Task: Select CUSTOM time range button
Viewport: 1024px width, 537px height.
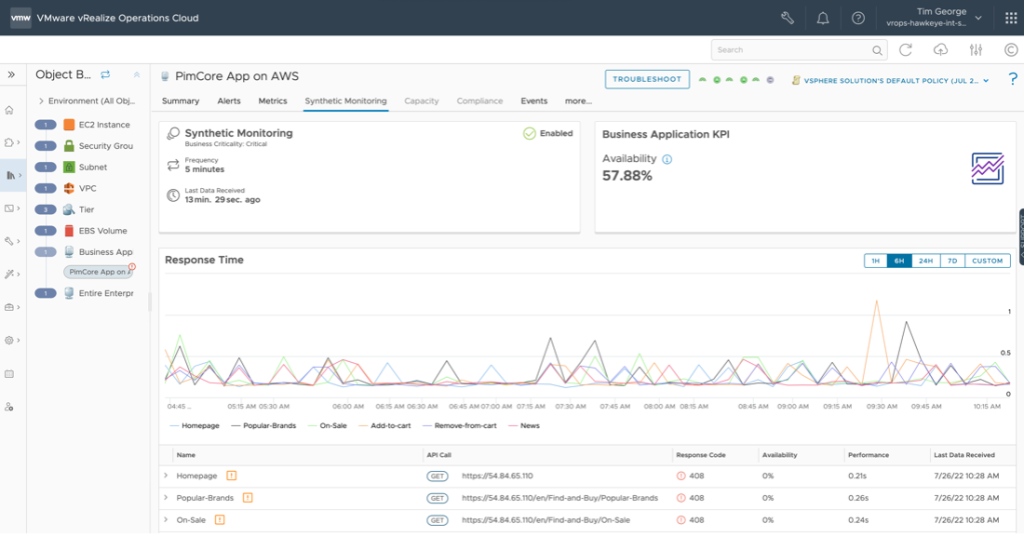Action: pos(987,261)
